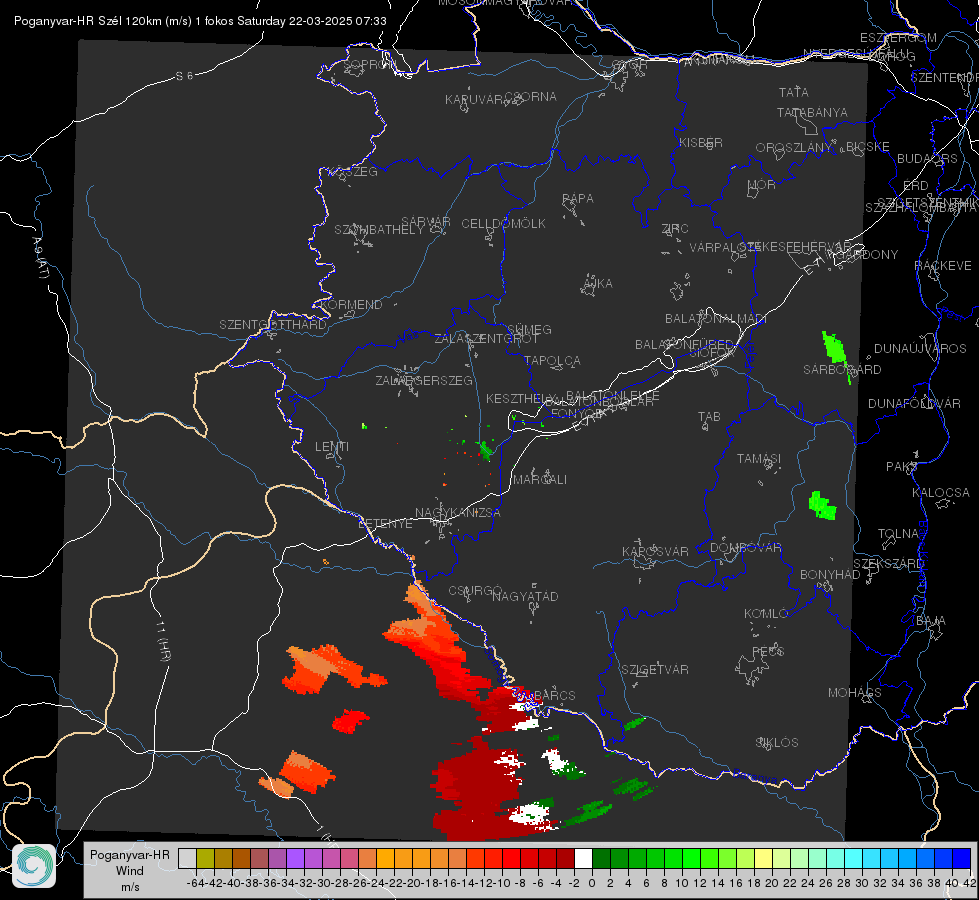The height and width of the screenshot is (900, 979).
Task: Click the KAPOSVAR city label
Action: click(655, 551)
